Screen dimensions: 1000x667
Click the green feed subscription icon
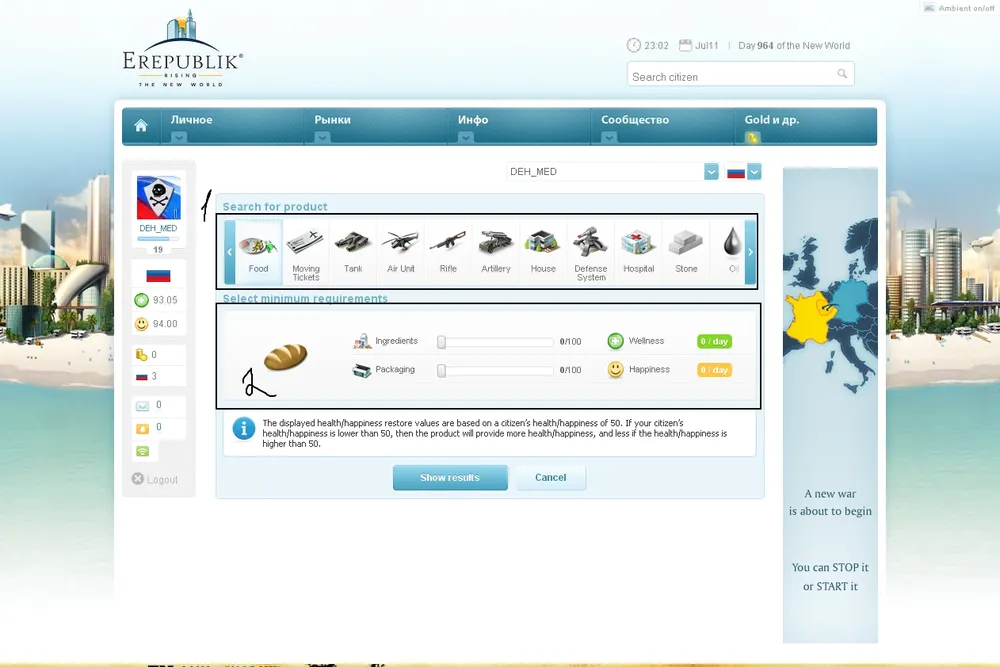(142, 451)
